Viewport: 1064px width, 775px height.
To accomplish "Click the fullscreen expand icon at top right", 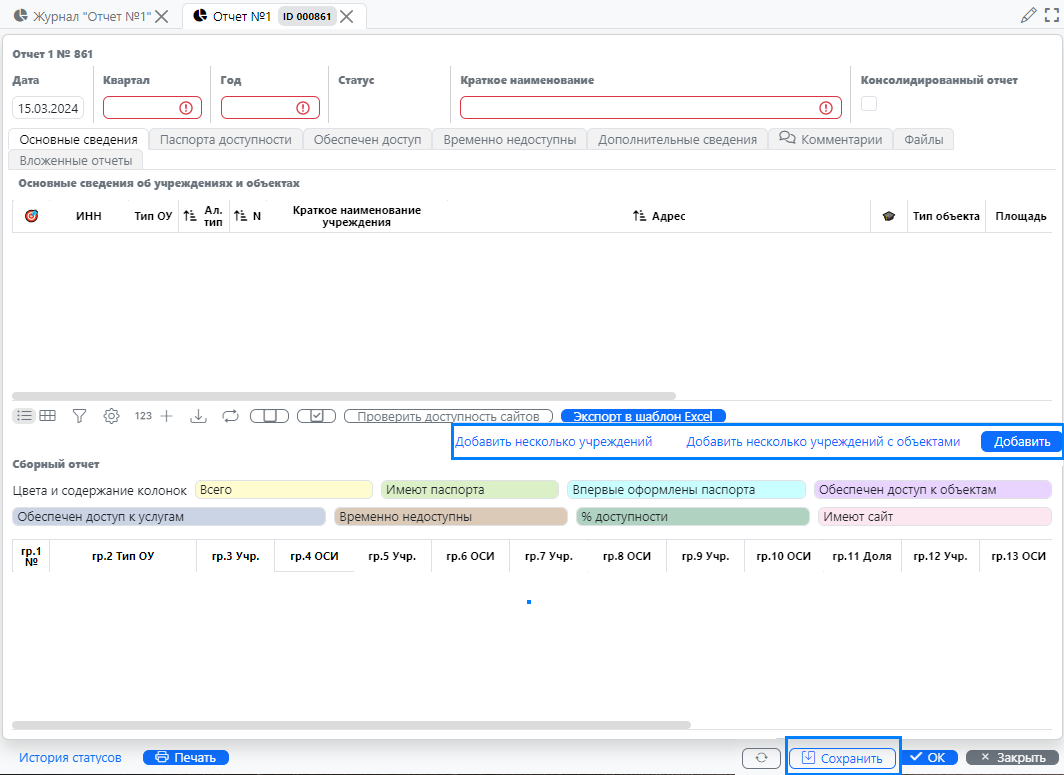I will pyautogui.click(x=1051, y=15).
